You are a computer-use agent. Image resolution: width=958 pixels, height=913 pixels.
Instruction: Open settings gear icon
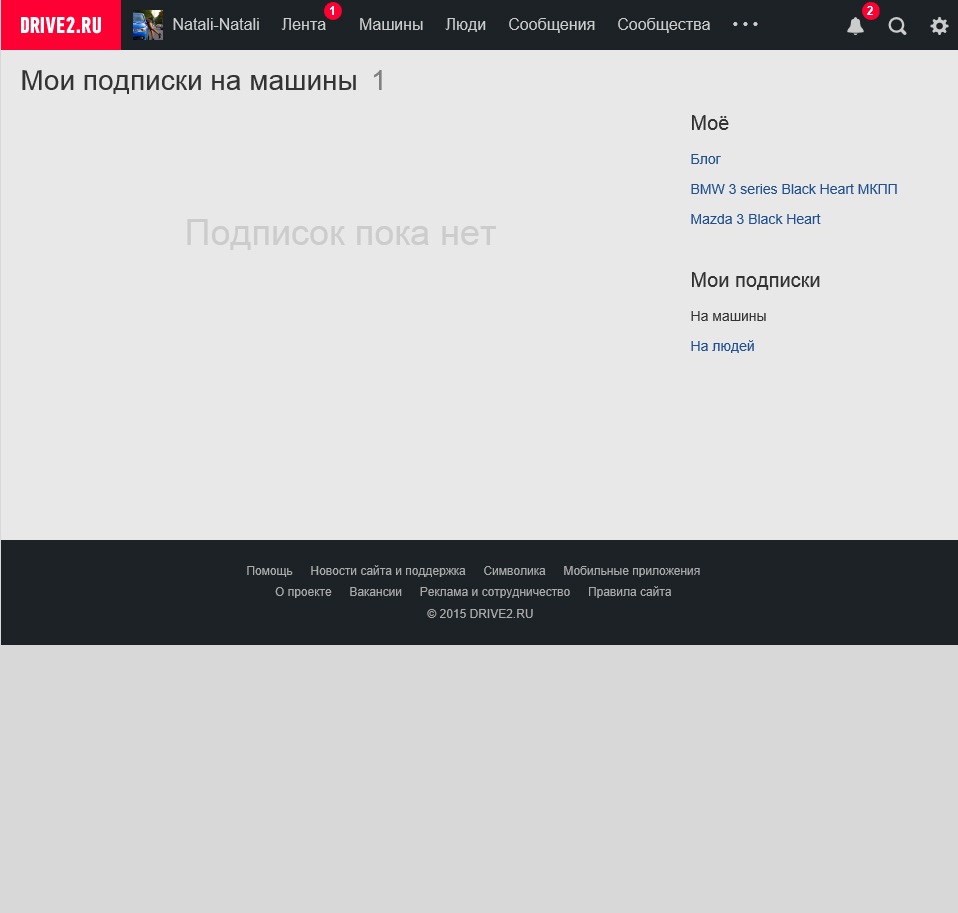point(939,26)
